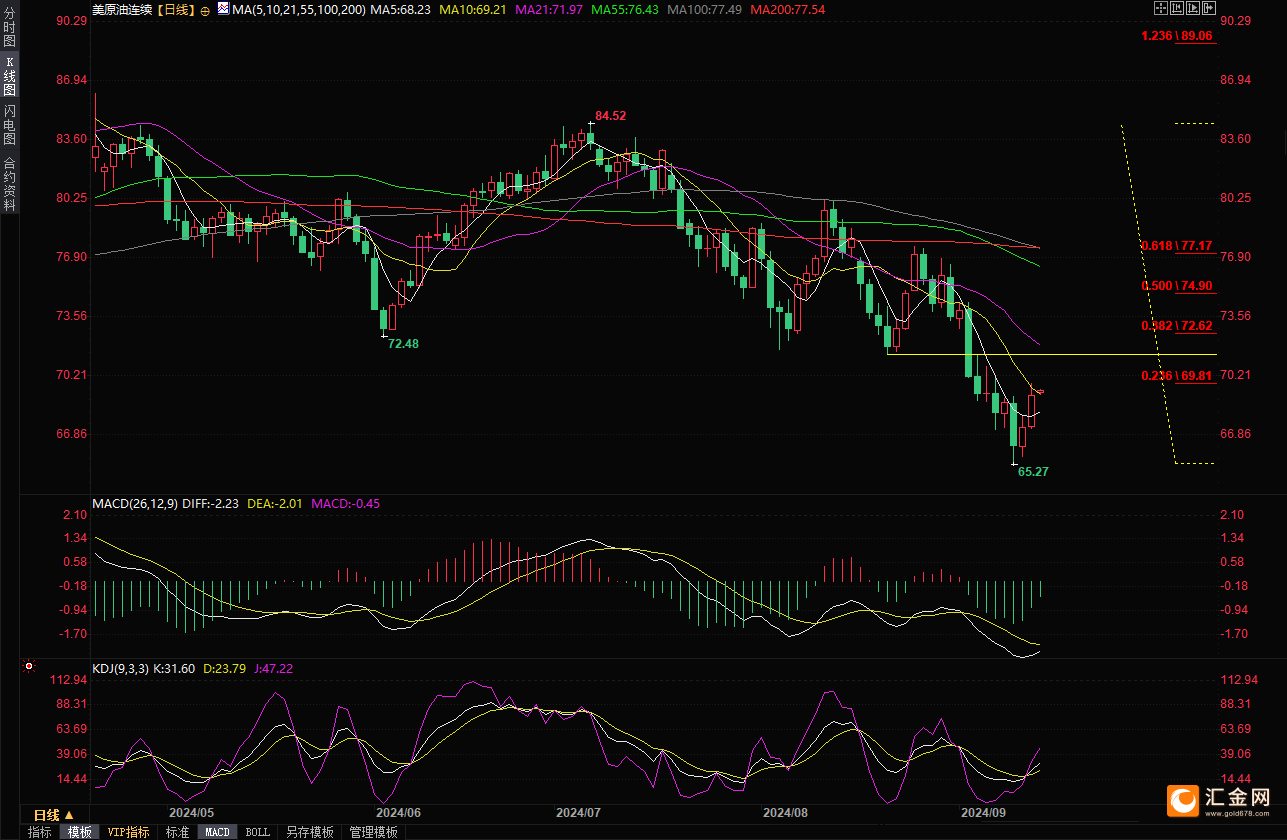Click the KDJ(9,3,3) indicator label
The height and width of the screenshot is (840, 1287).
point(121,668)
